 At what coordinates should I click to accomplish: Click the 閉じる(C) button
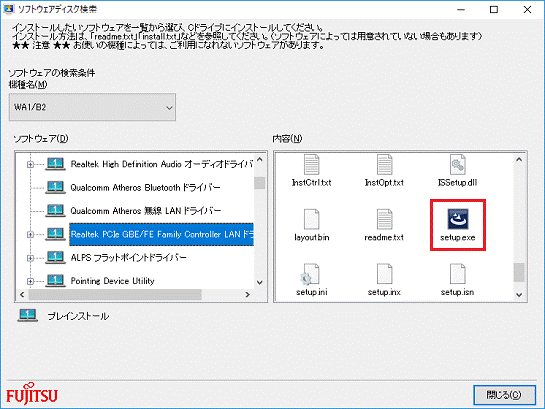point(504,395)
